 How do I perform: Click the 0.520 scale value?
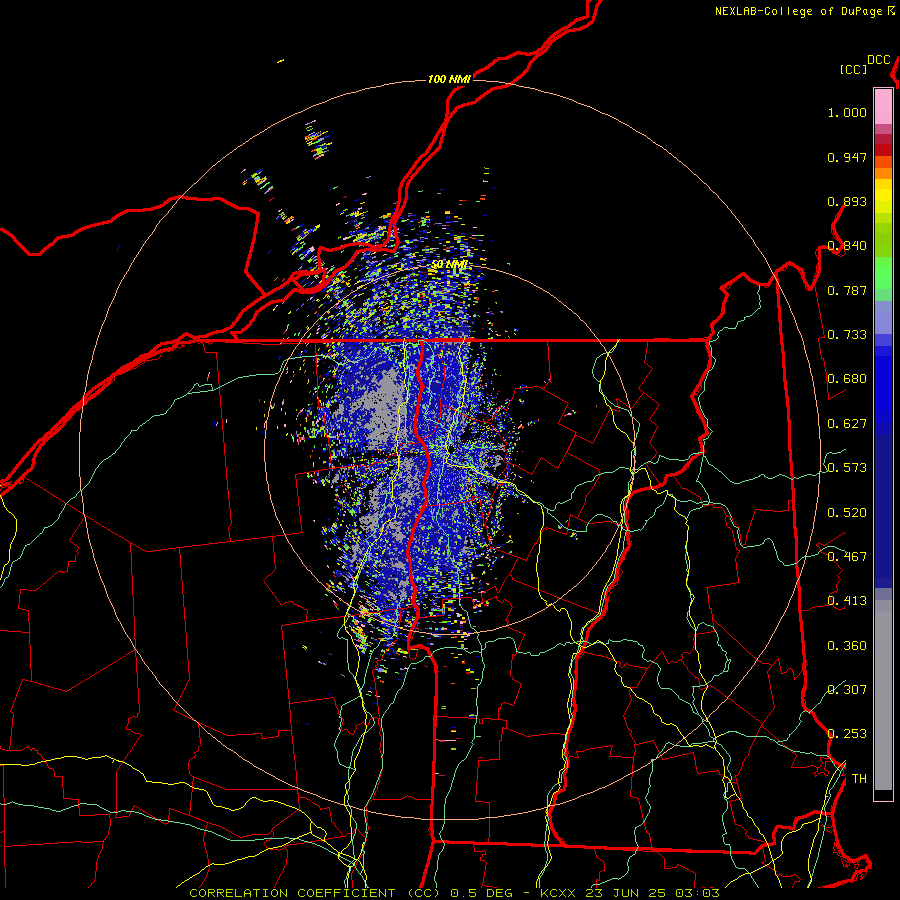tap(847, 513)
